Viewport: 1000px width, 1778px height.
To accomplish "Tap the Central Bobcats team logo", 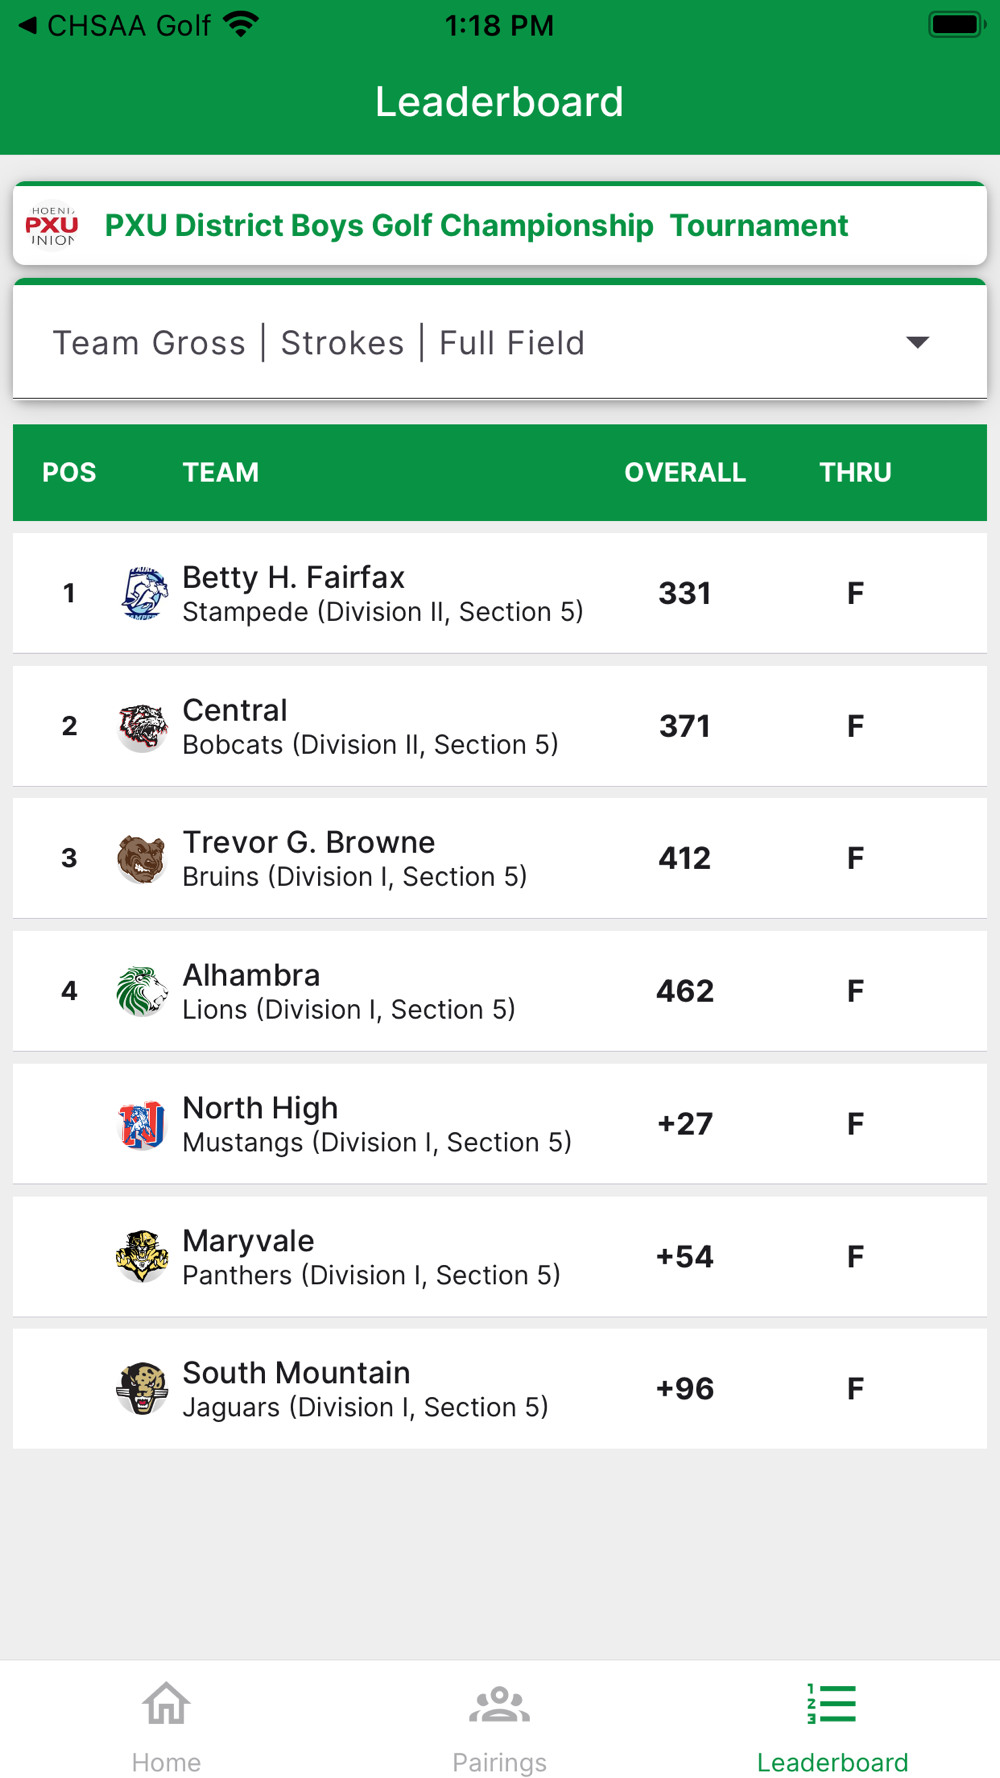I will coord(142,726).
